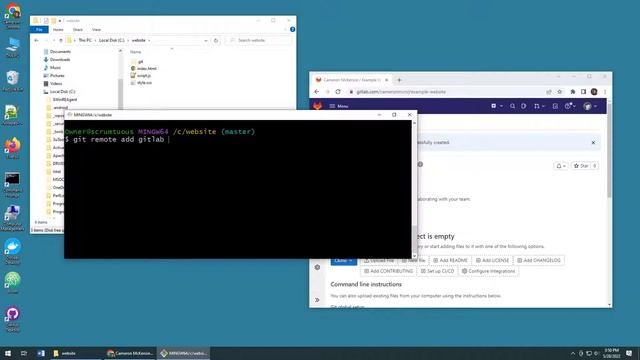Click 'Local Disk (C:)' in the address breadcrumb
The image size is (640, 360).
tap(111, 40)
